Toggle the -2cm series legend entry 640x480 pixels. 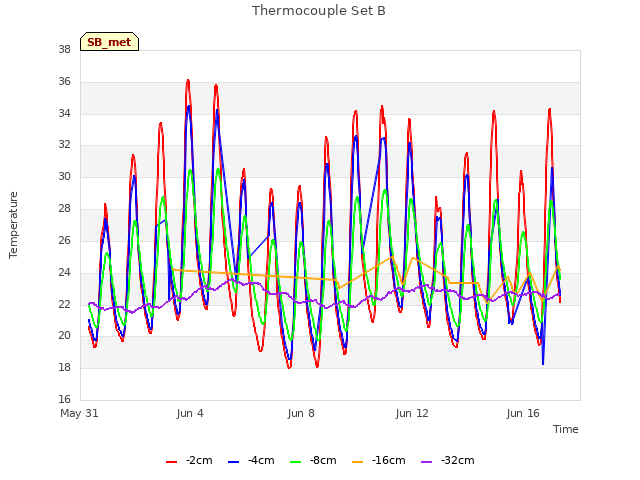click(189, 460)
